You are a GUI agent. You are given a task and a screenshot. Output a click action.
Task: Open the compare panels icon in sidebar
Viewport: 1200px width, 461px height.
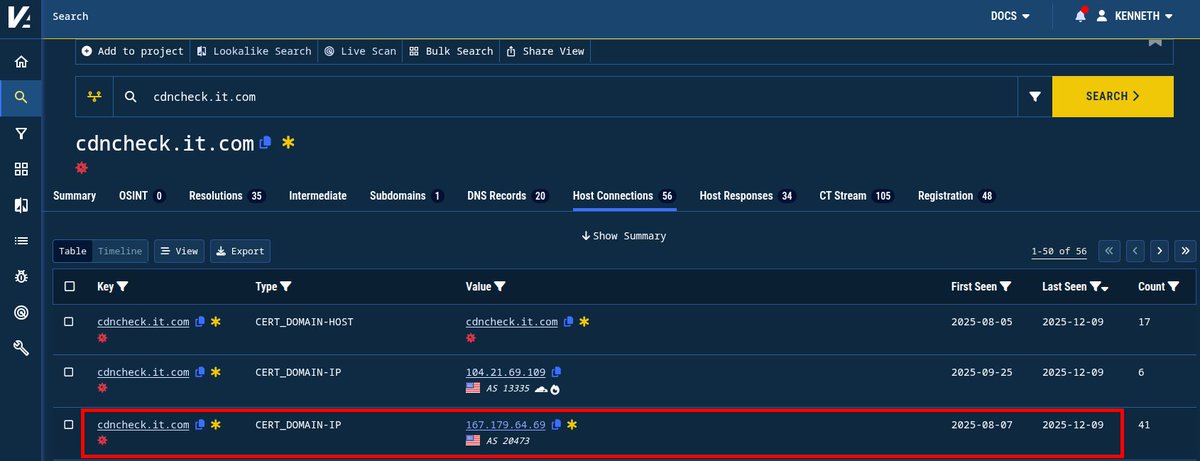21,205
